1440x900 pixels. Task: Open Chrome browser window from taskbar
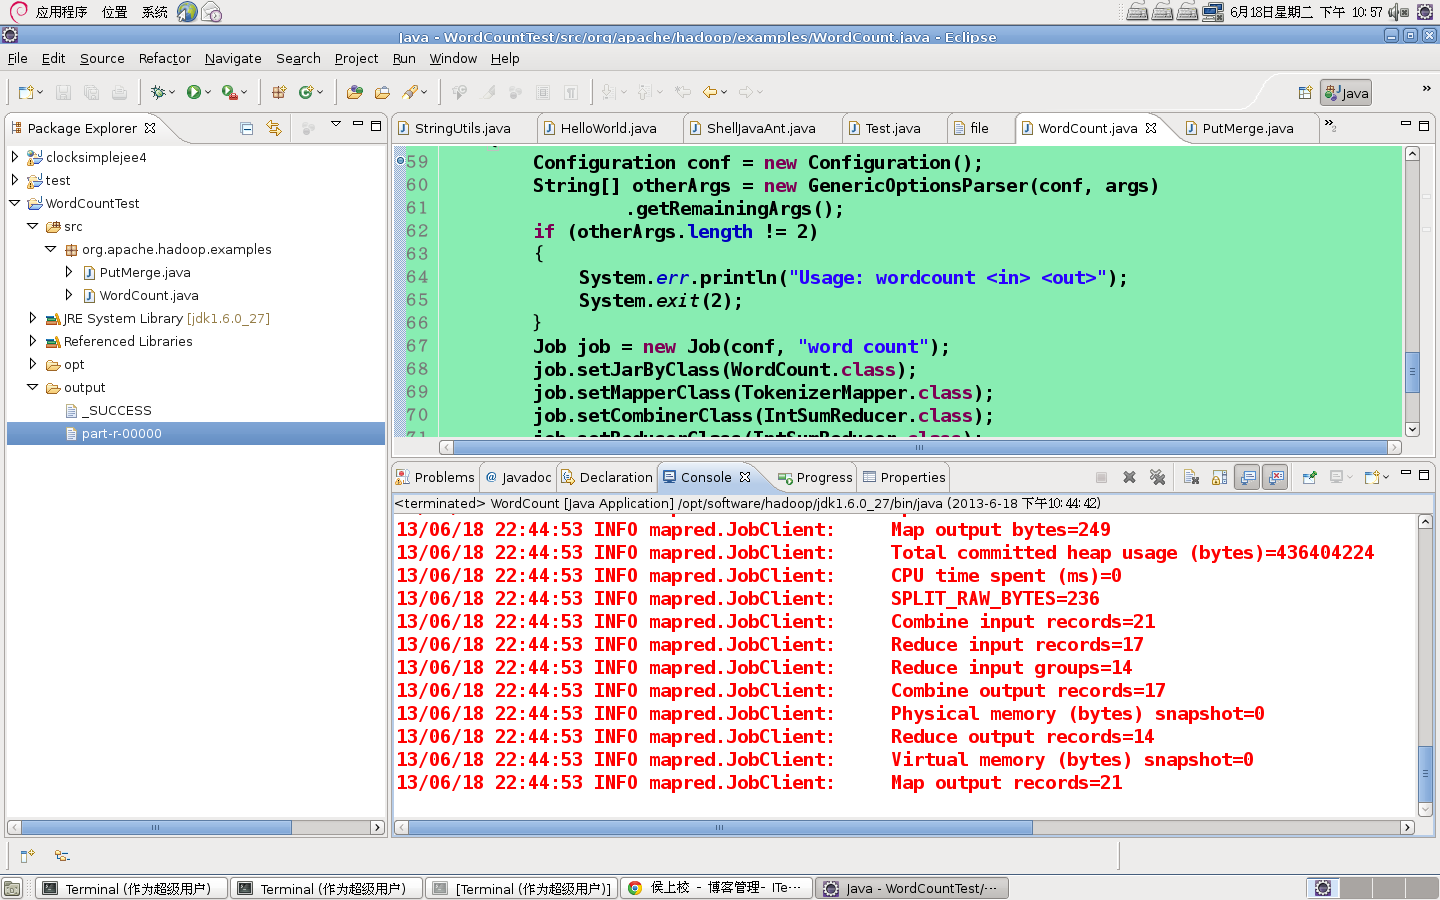pyautogui.click(x=715, y=888)
